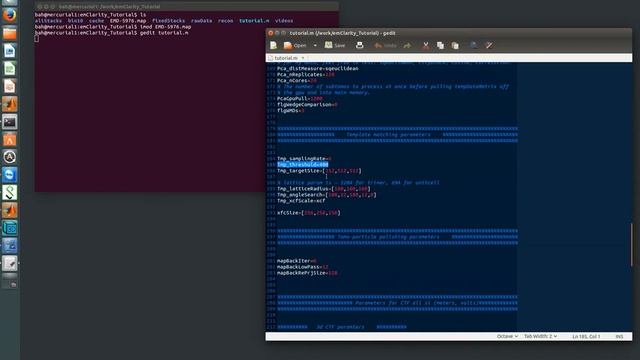Copy selection with the copy icon

pyautogui.click(x=440, y=45)
